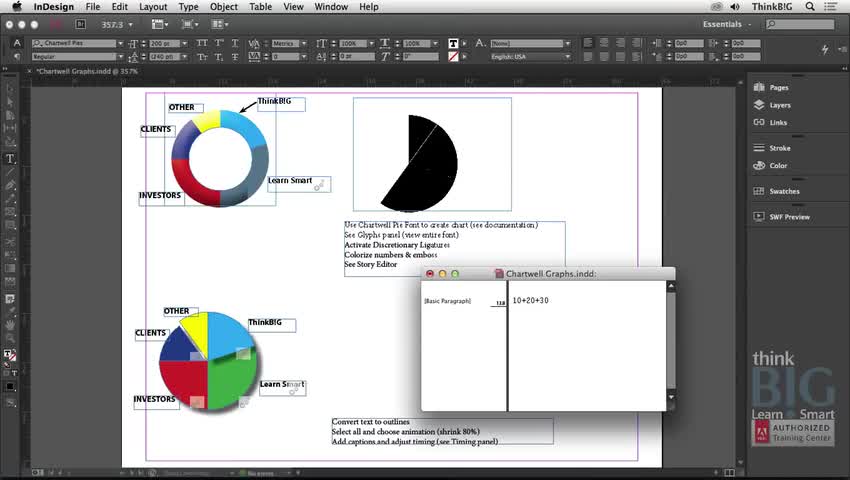This screenshot has width=850, height=480.
Task: Toggle Small Caps formatting
Action: pyautogui.click(x=202, y=56)
